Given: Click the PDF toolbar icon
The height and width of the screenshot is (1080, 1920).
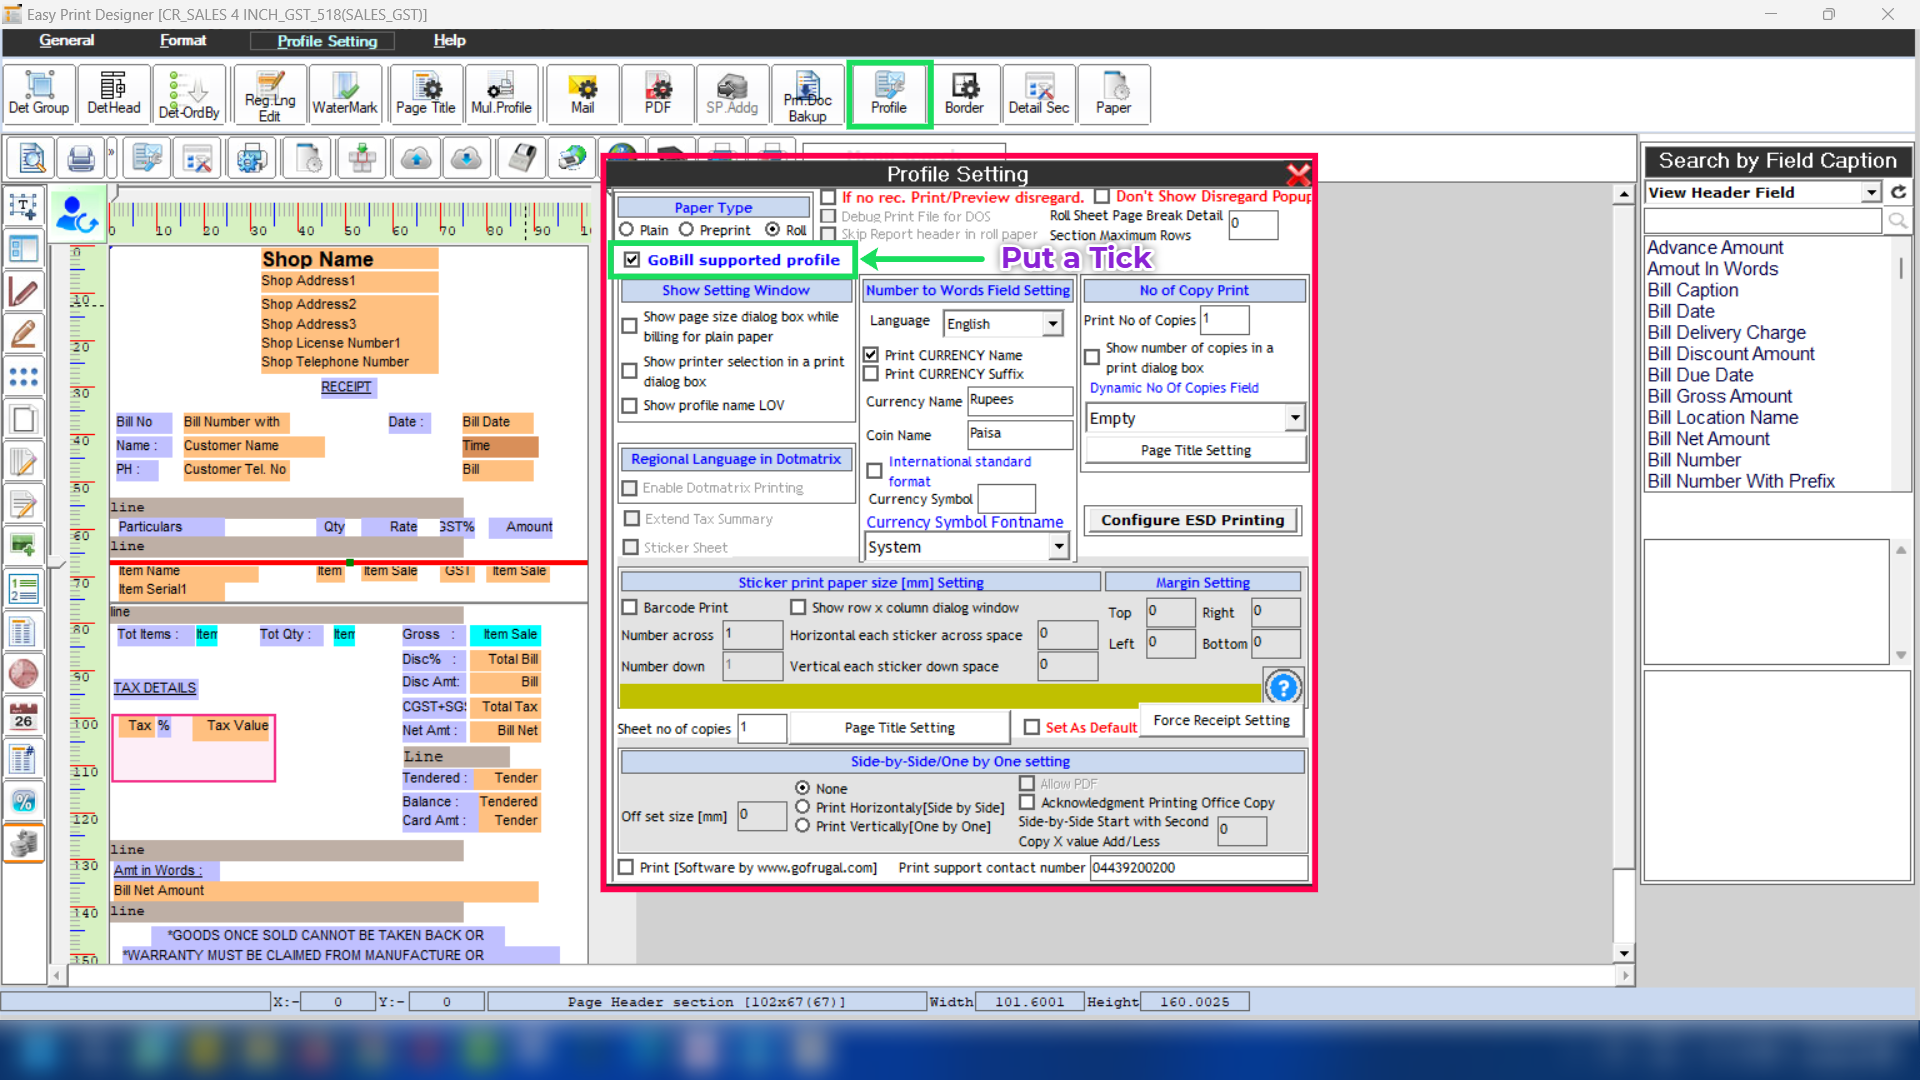Looking at the screenshot, I should 657,94.
